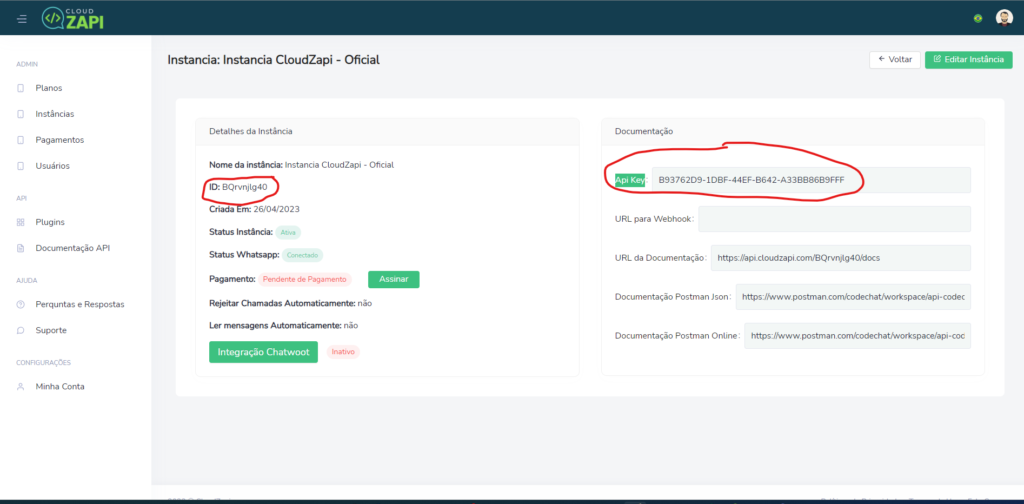Viewport: 1024px width, 504px height.
Task: Click the instance ID BQrvnjlg40 text
Action: point(245,187)
